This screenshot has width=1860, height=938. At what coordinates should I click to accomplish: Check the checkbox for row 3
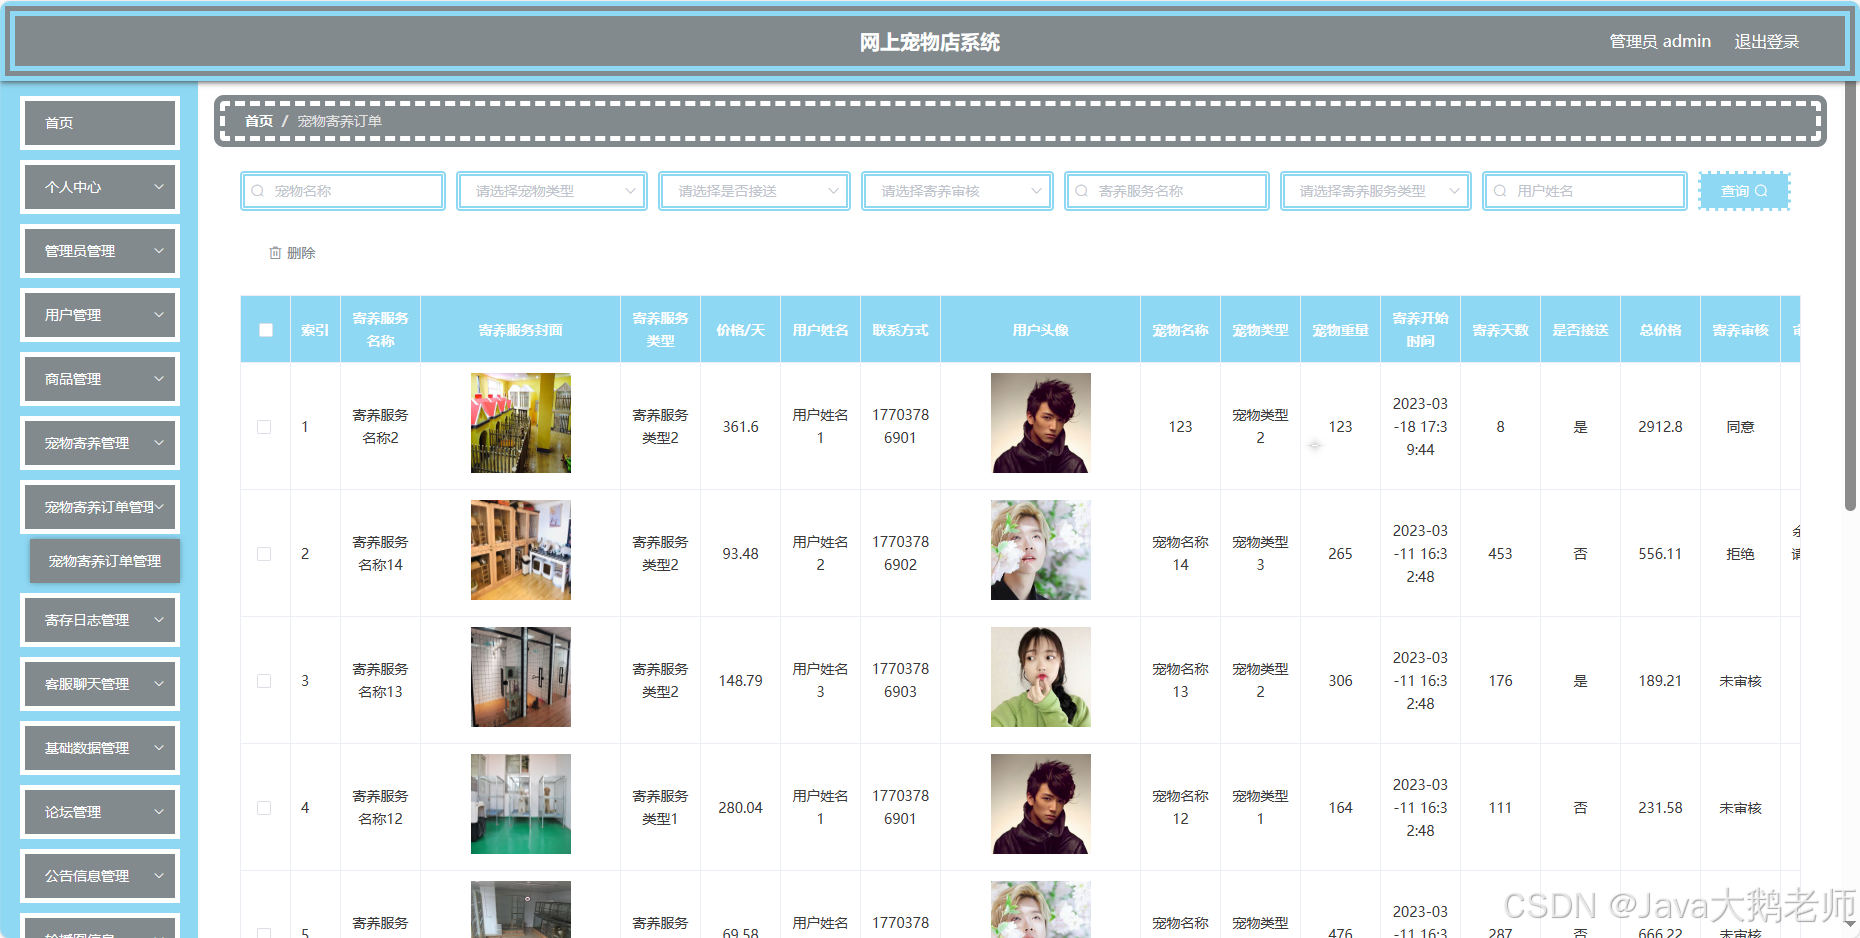pyautogui.click(x=264, y=681)
